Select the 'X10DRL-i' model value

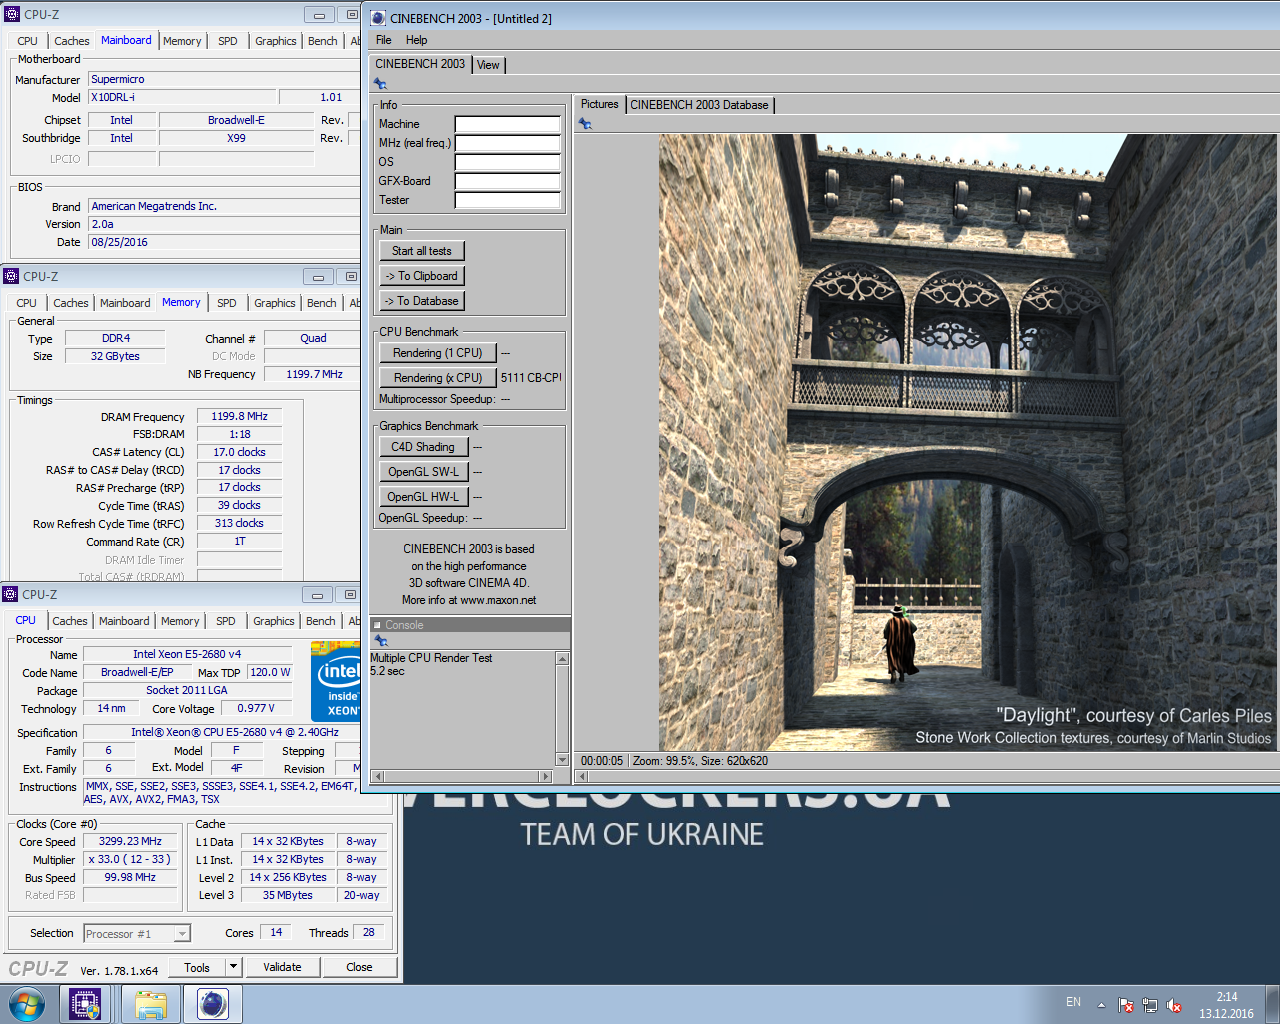pos(113,97)
